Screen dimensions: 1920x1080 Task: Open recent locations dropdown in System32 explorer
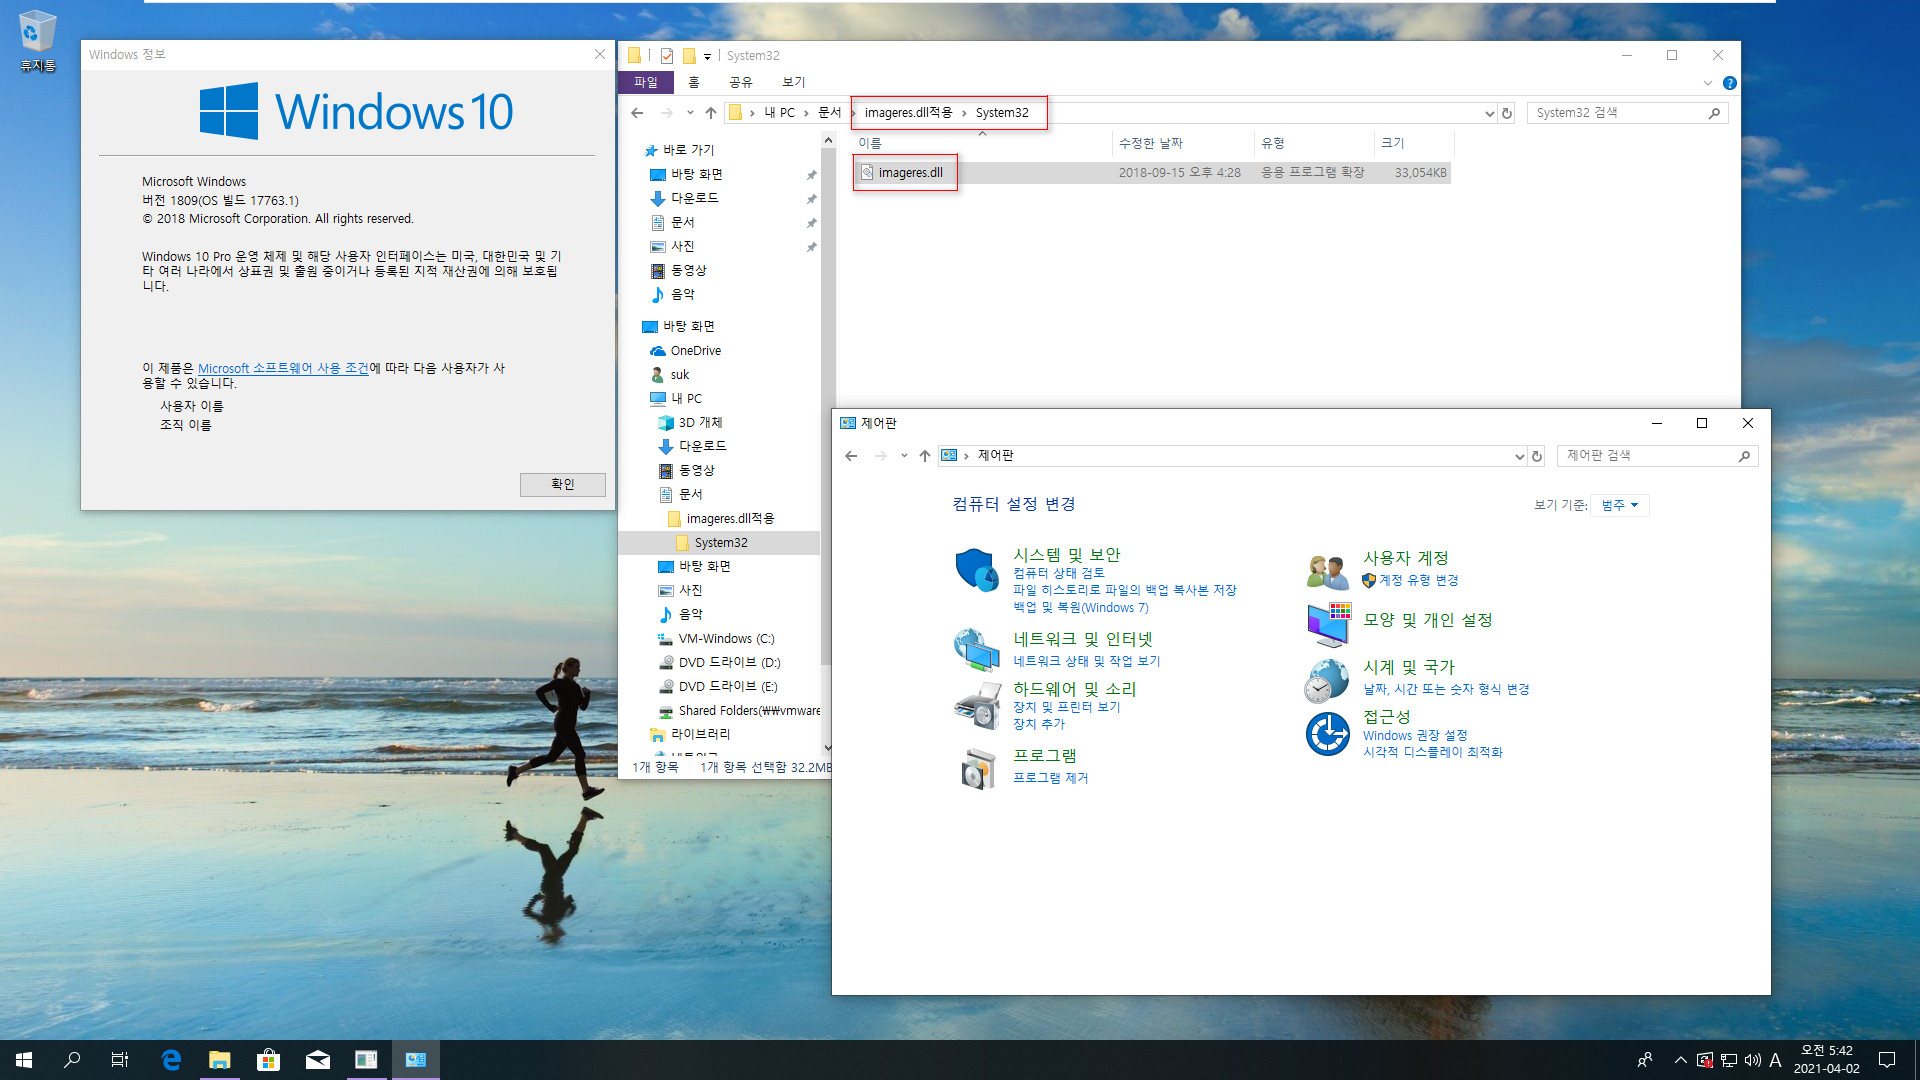(690, 113)
